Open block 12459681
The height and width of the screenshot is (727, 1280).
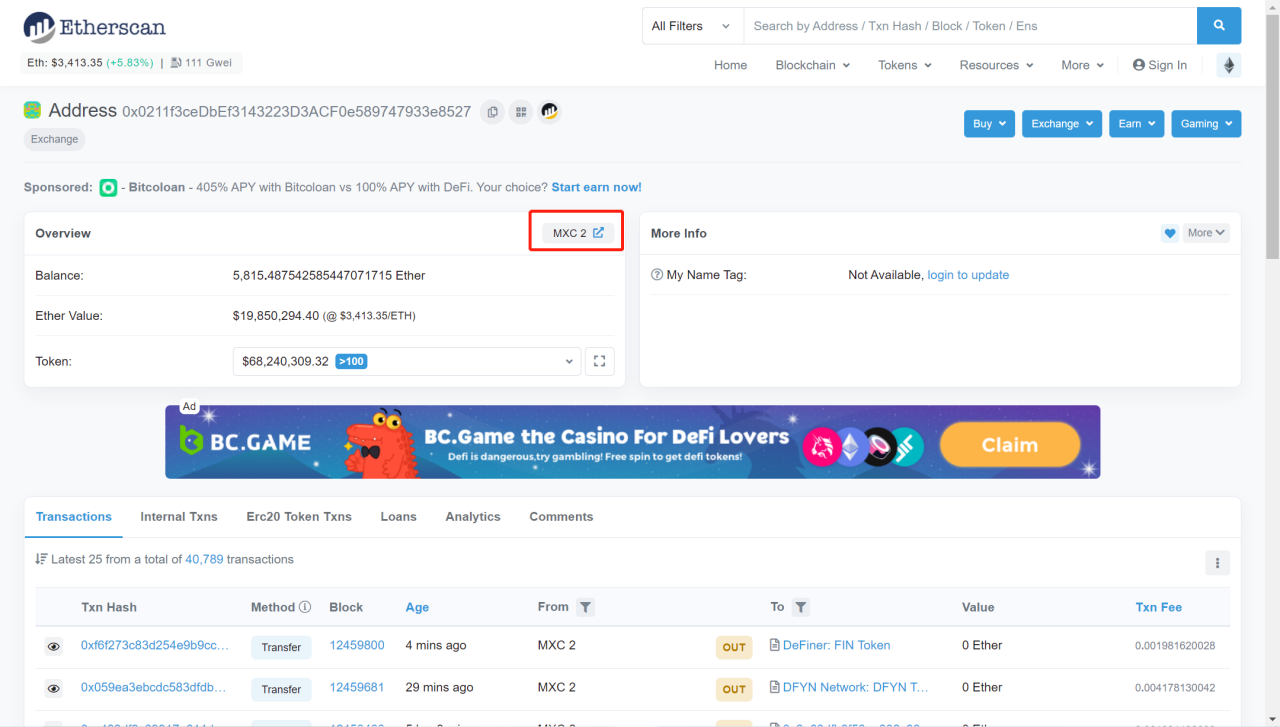(357, 688)
